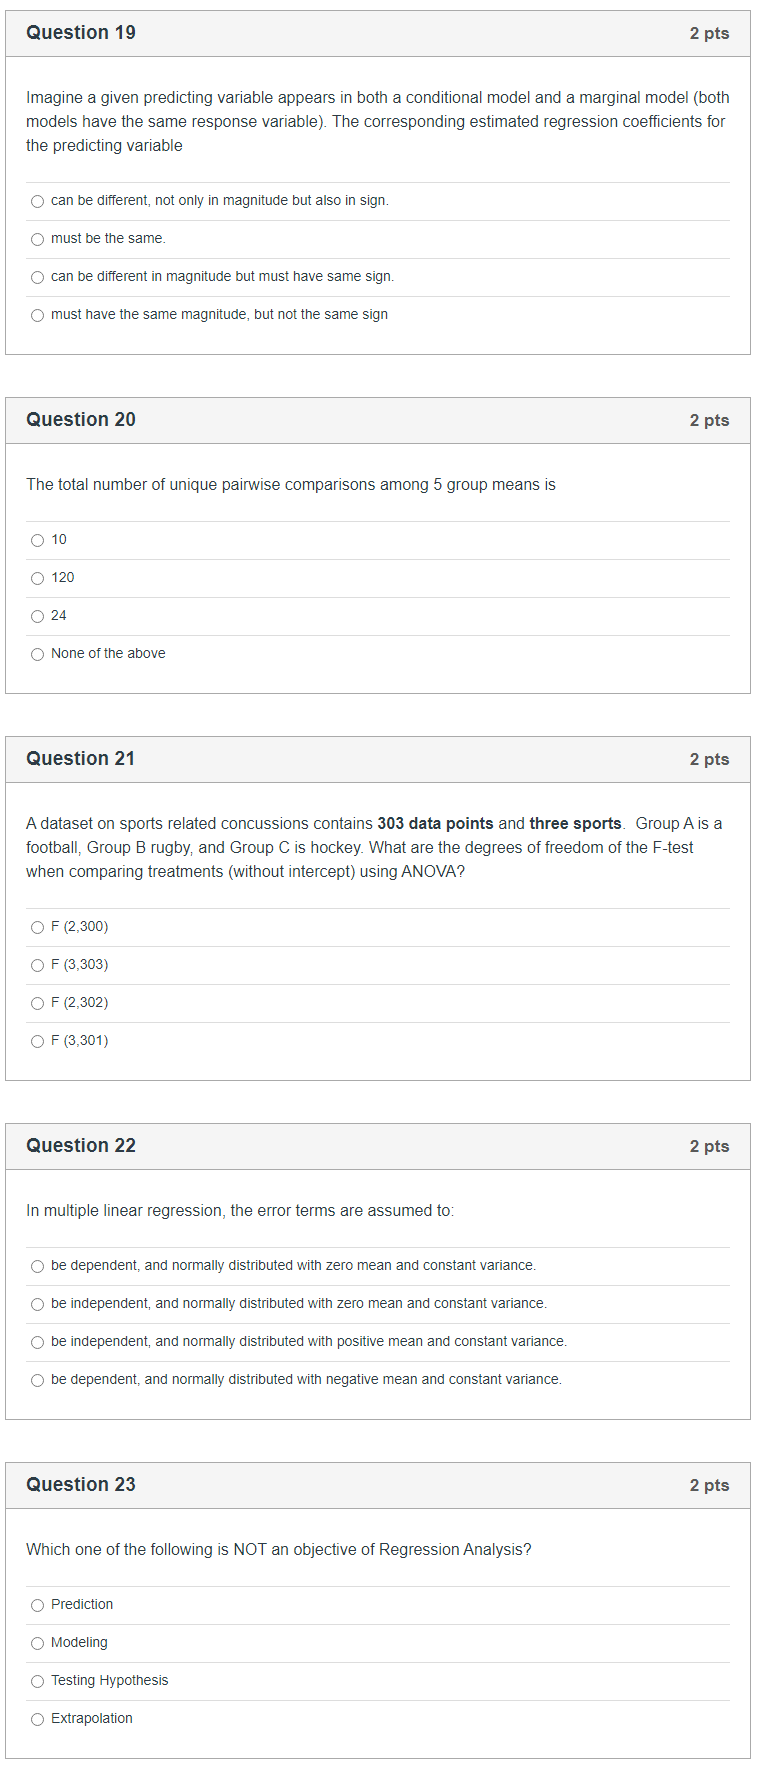Pick "None of the above" in Question 20
Screen dimensions: 764x1766
tap(37, 654)
